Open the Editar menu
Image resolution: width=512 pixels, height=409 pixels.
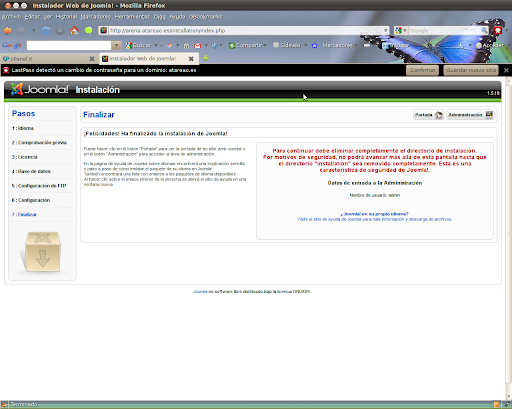(x=32, y=17)
